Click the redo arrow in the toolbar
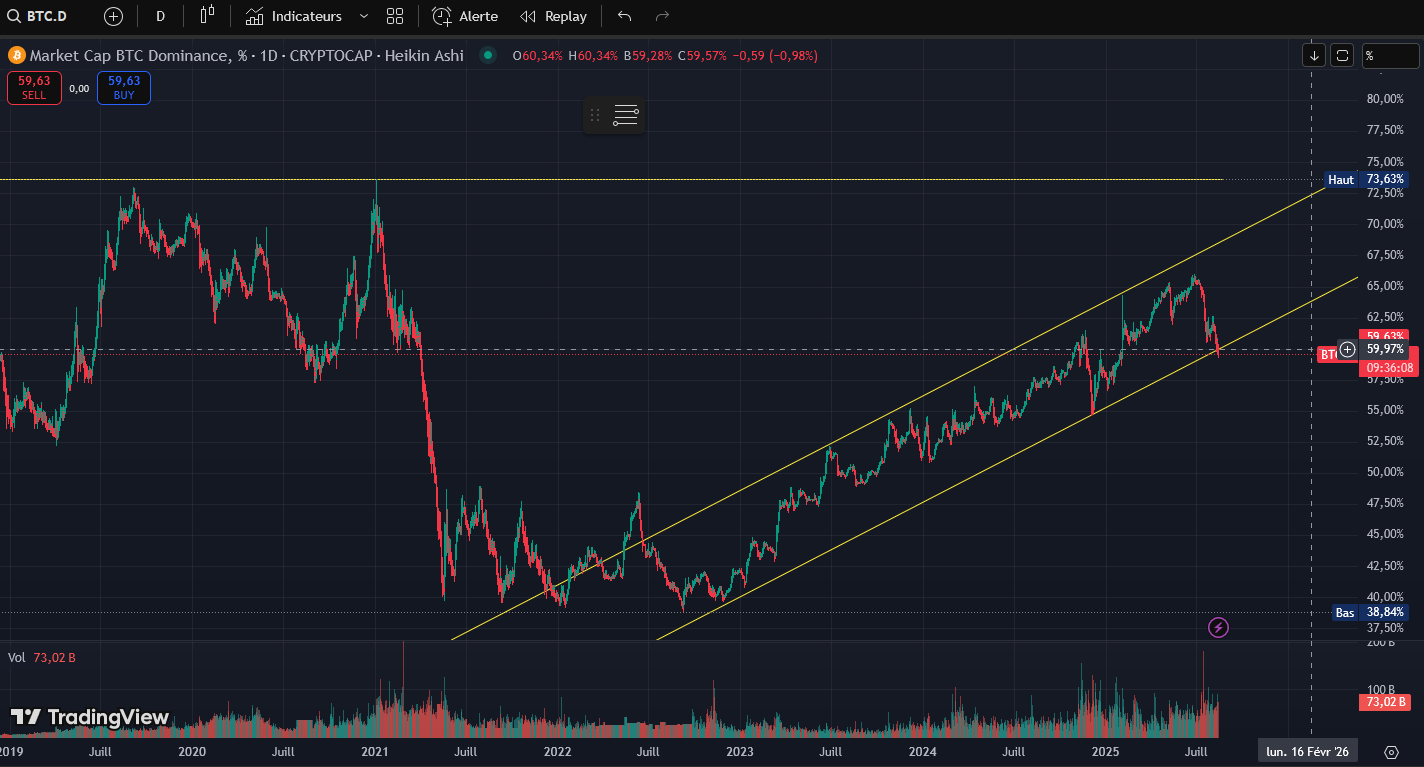The image size is (1424, 767). coord(662,16)
